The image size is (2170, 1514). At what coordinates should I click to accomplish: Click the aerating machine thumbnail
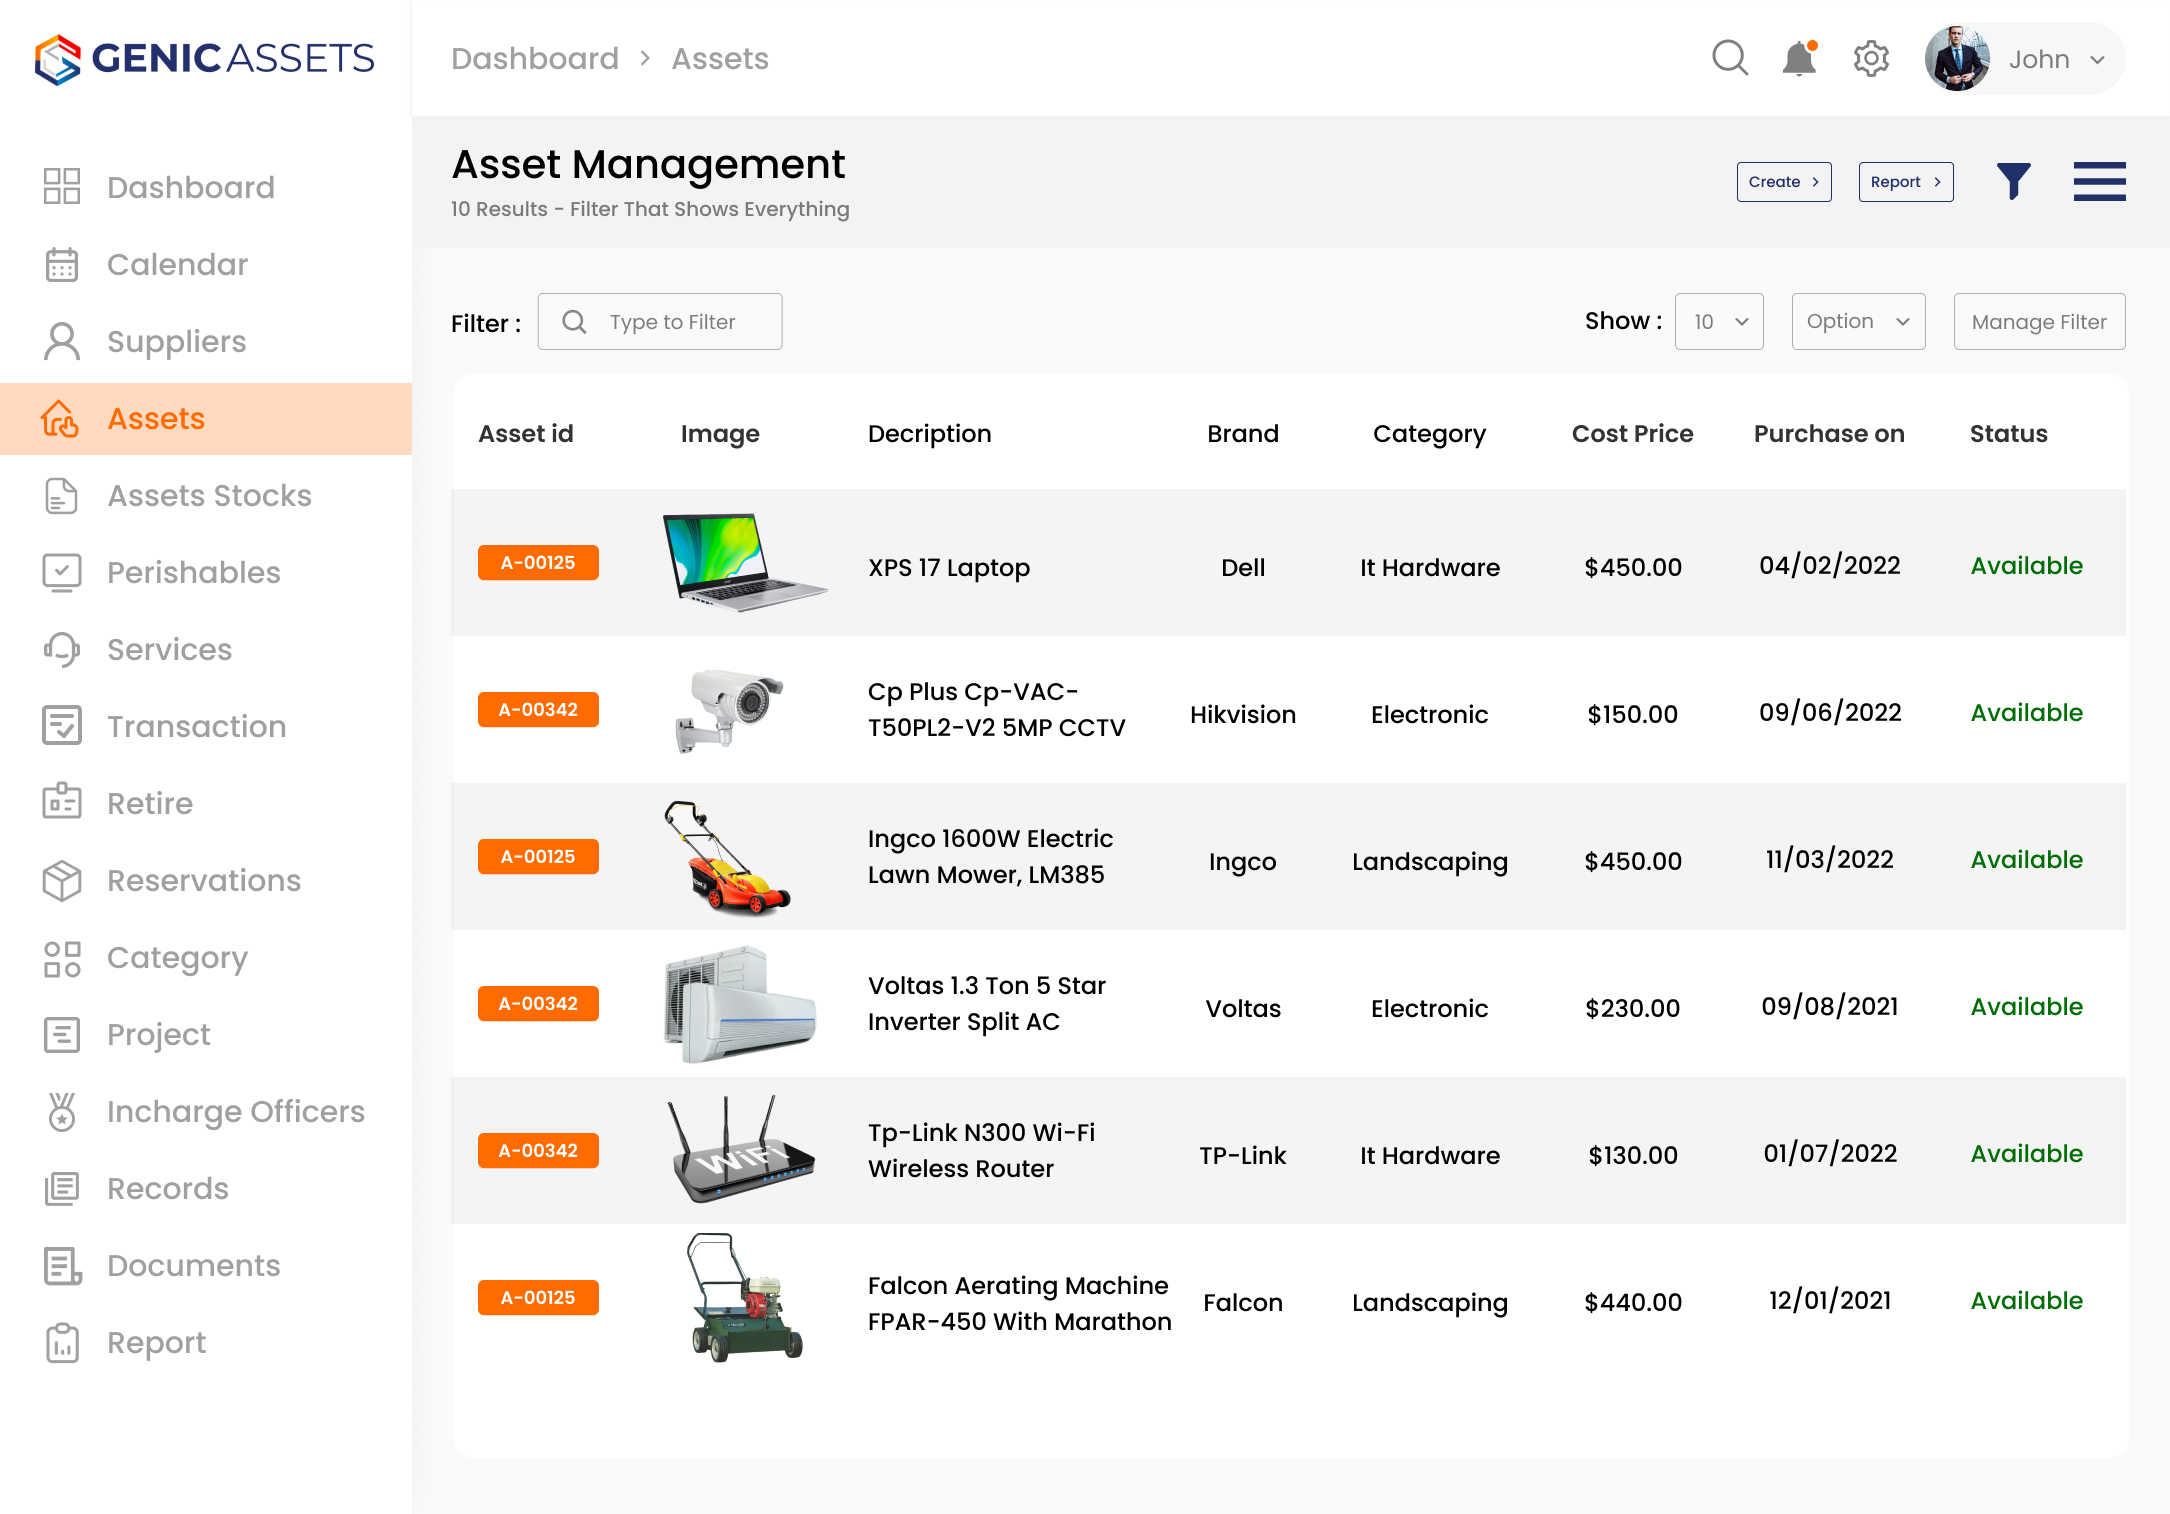(x=744, y=1297)
